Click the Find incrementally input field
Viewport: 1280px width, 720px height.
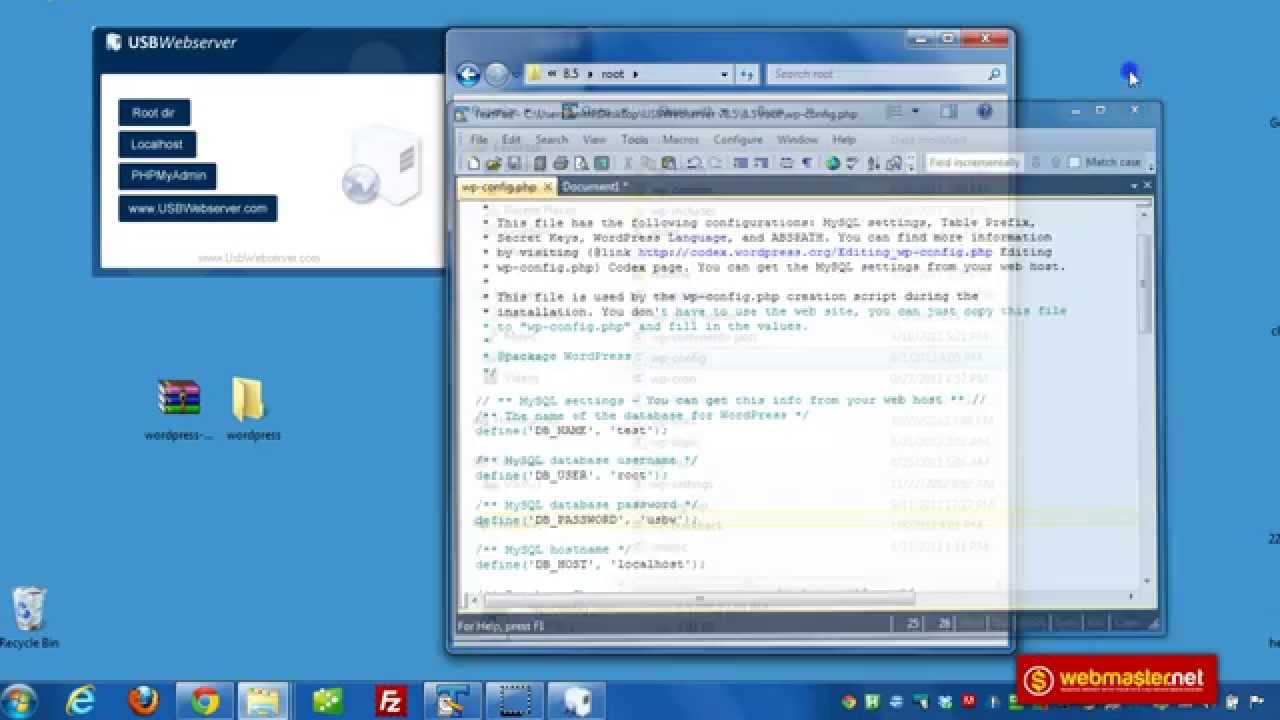point(974,162)
